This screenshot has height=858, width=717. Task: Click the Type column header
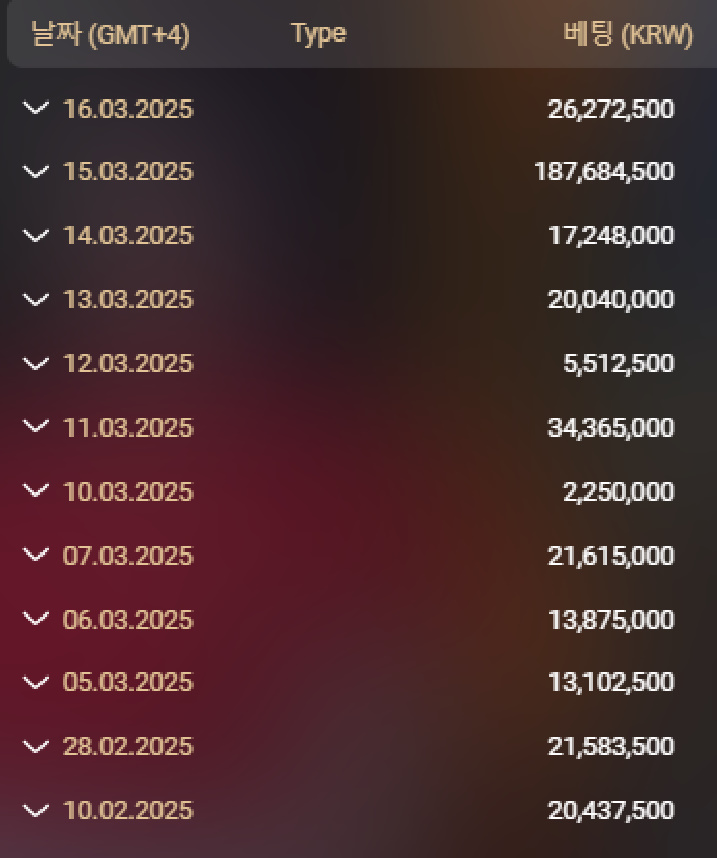pos(318,34)
